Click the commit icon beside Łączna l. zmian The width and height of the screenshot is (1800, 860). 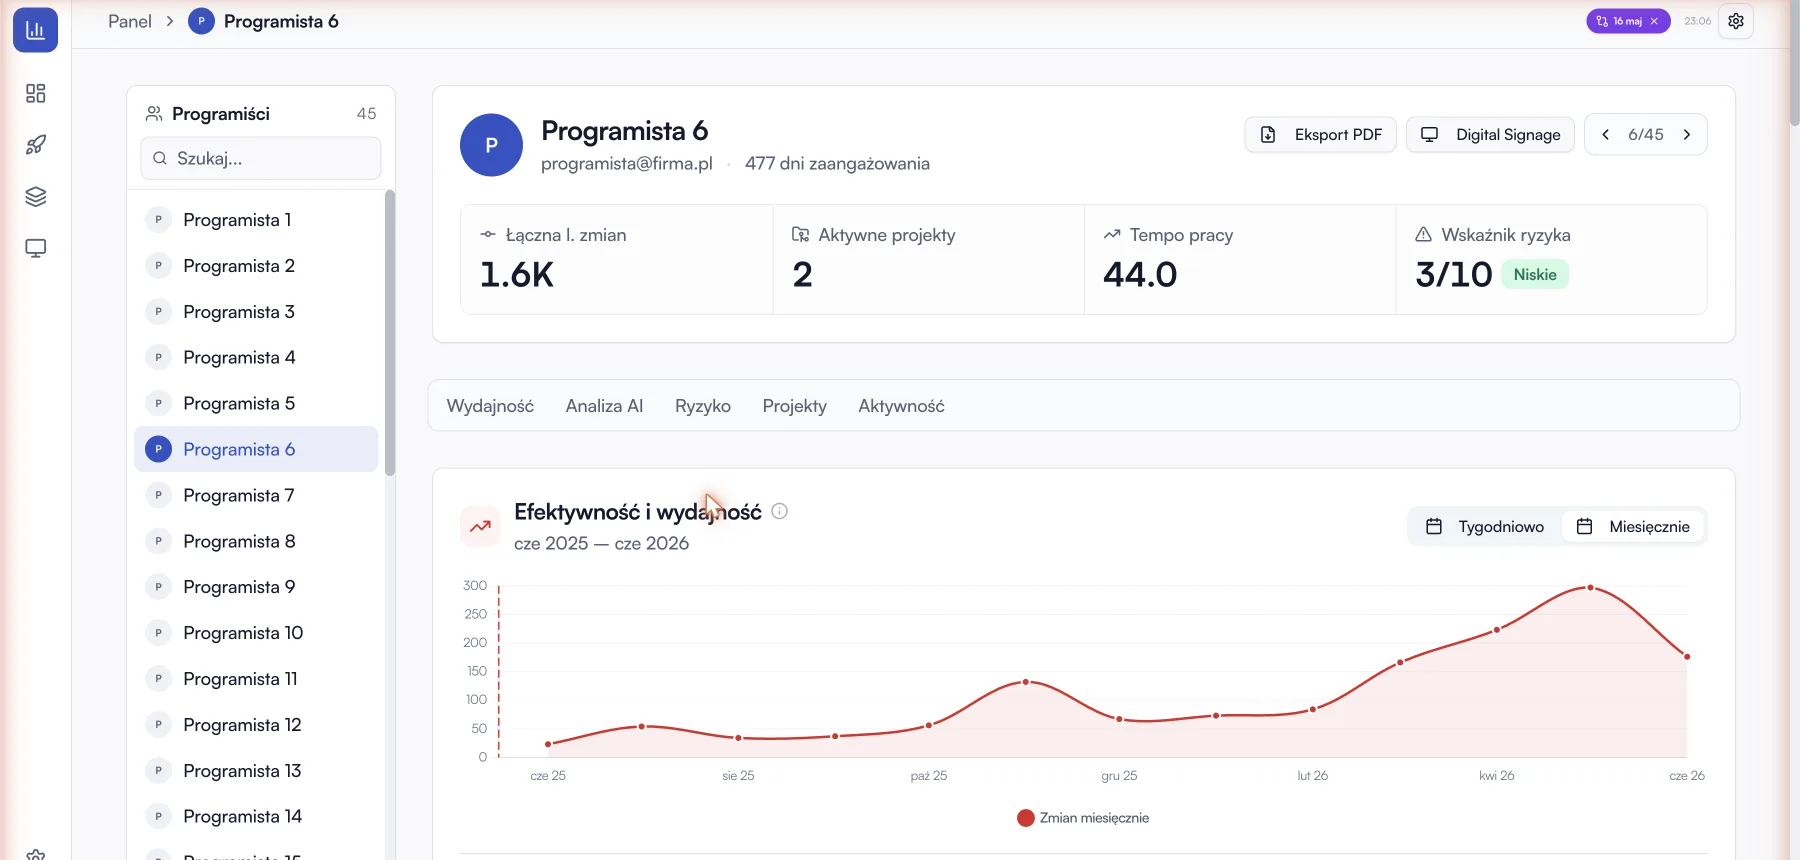pyautogui.click(x=488, y=234)
